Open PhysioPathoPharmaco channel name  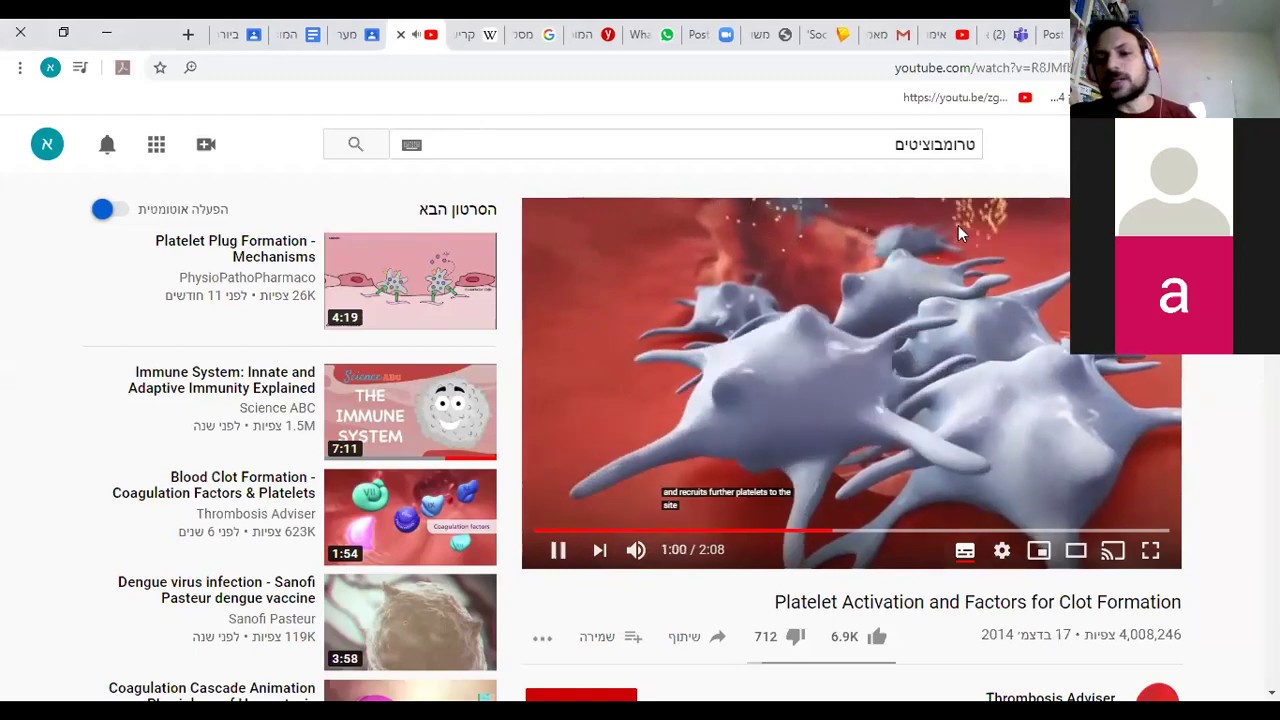[x=247, y=277]
